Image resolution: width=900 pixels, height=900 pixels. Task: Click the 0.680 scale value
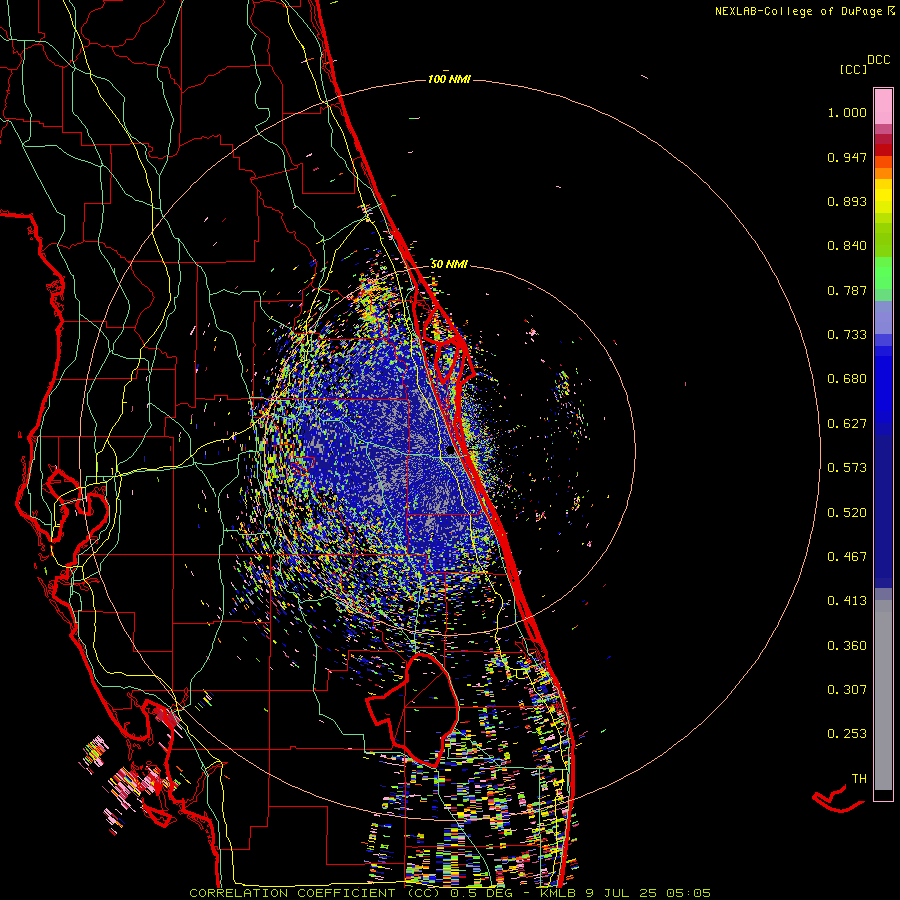847,379
